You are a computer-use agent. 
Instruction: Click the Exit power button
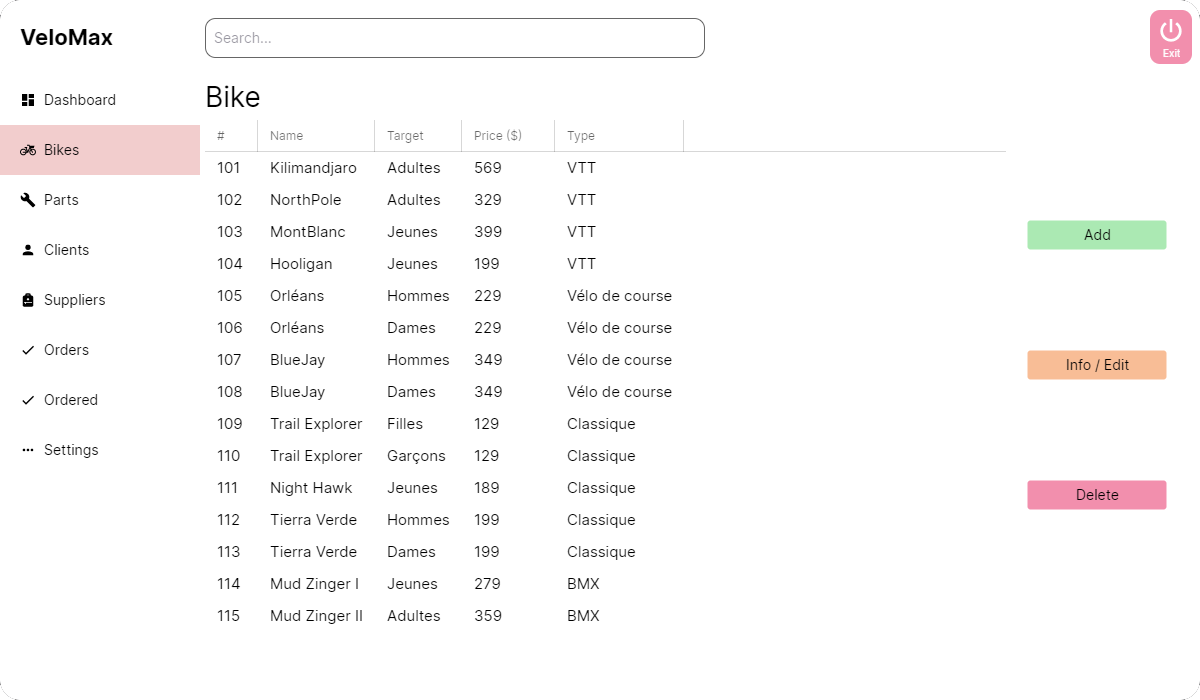coord(1170,36)
